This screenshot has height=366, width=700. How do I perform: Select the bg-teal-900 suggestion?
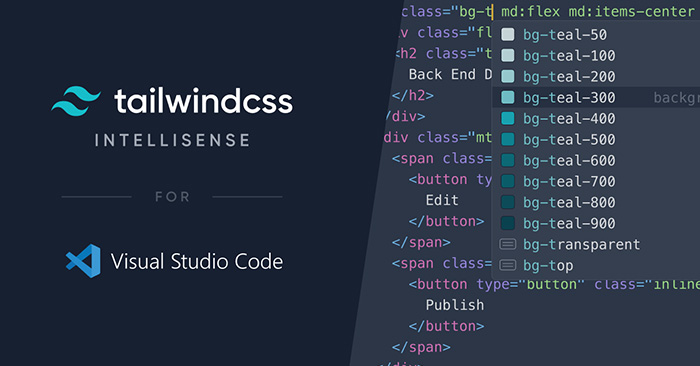(596, 223)
